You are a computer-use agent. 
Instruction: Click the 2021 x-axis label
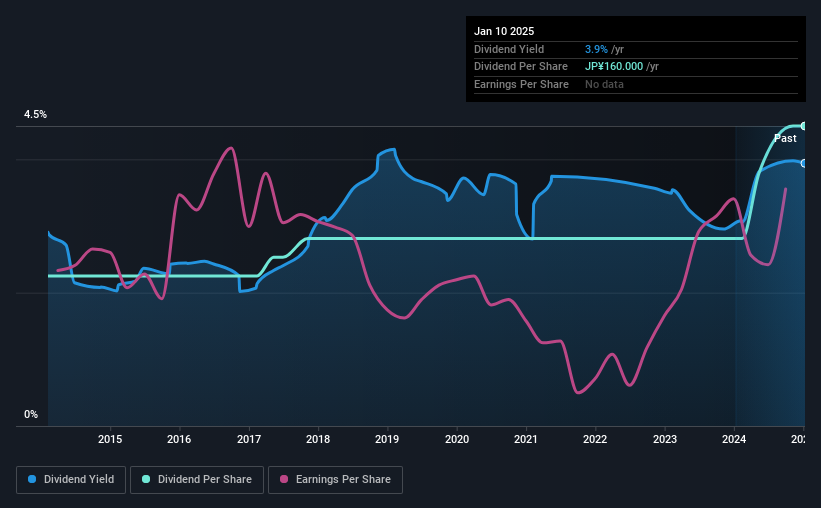(526, 439)
